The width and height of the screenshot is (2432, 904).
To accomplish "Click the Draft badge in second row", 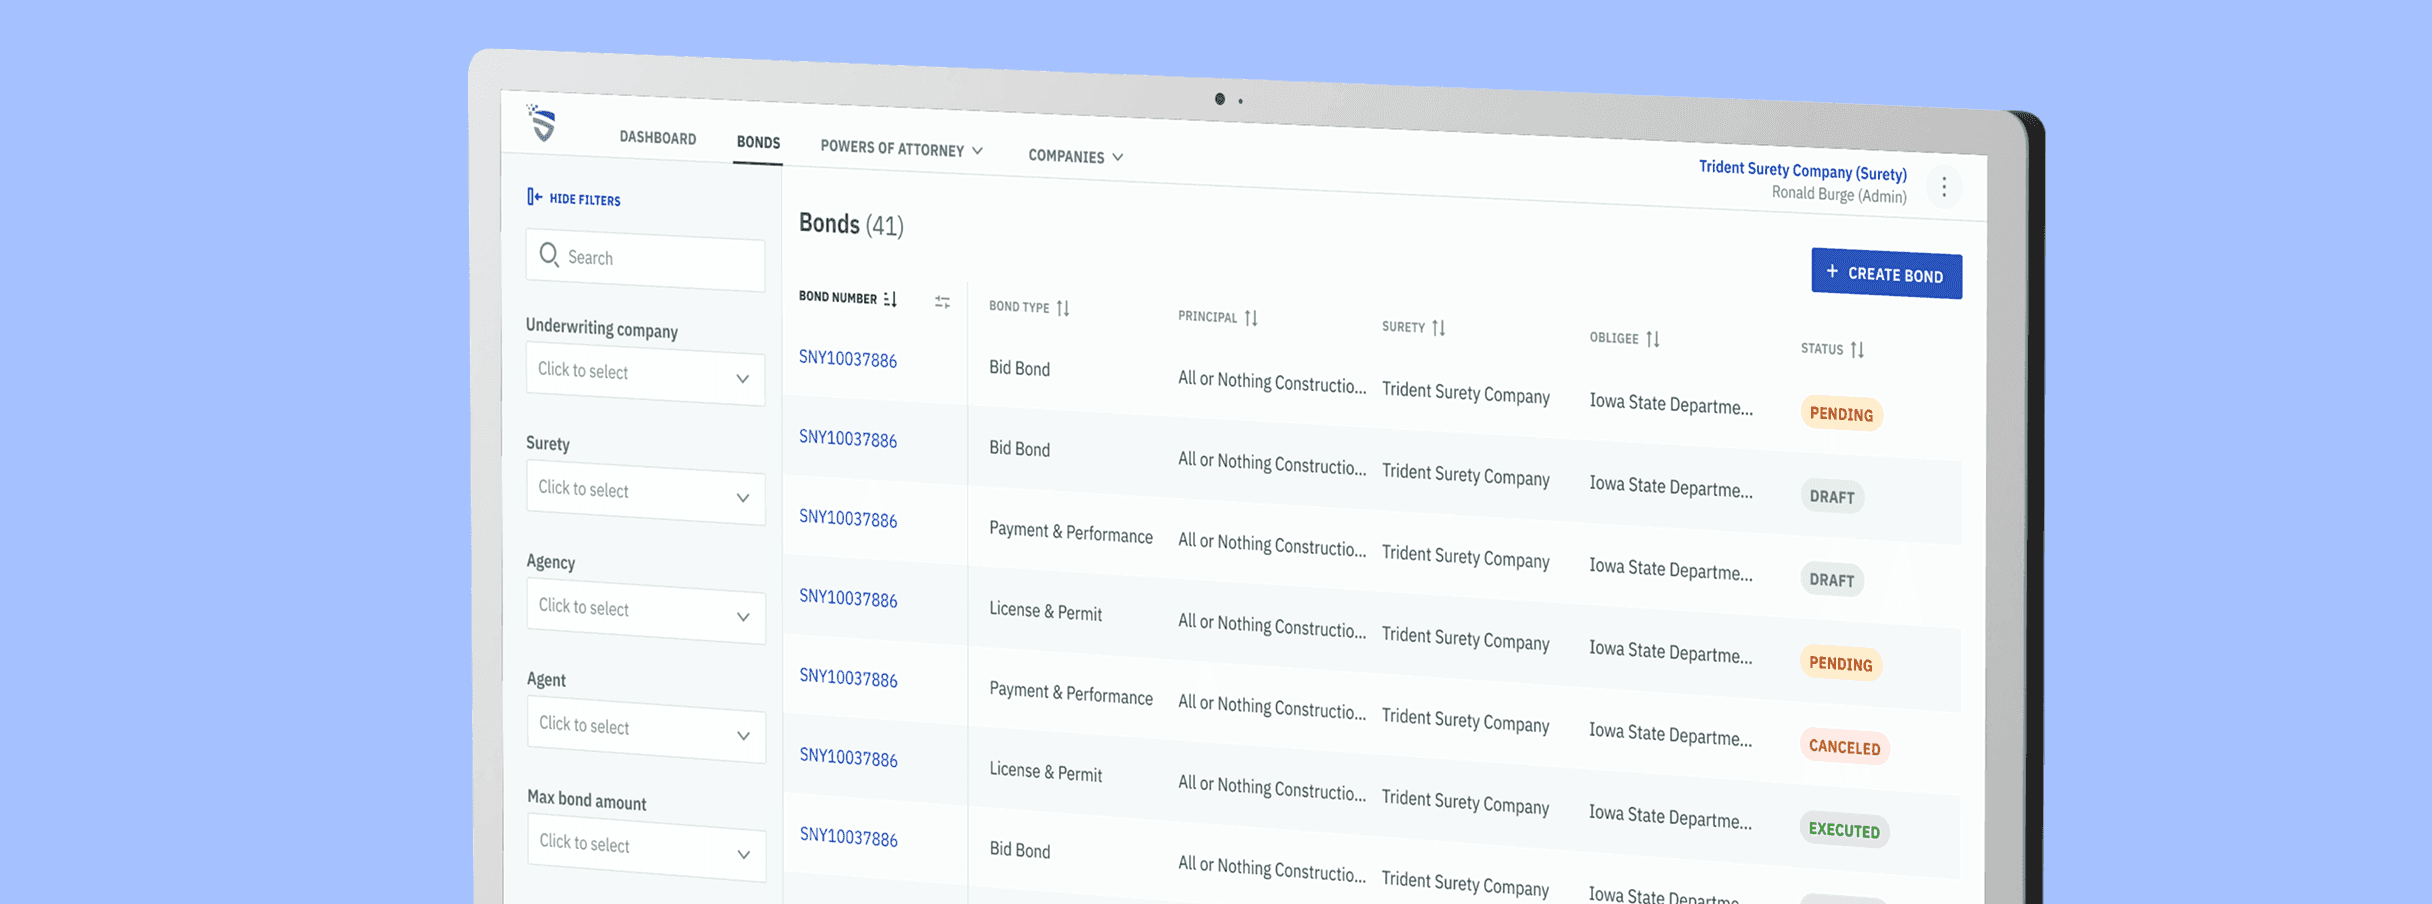I will [x=1832, y=496].
